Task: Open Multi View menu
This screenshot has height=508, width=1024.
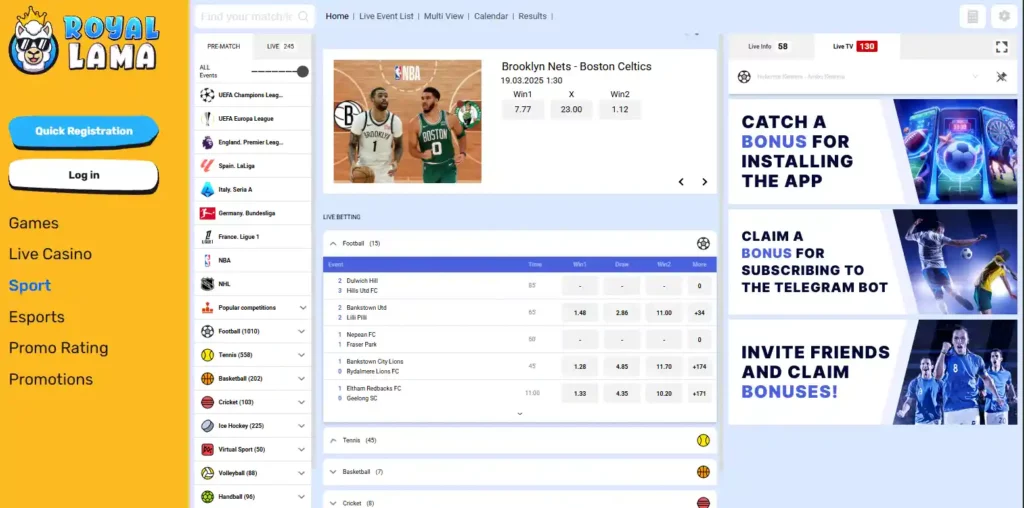Action: tap(443, 16)
